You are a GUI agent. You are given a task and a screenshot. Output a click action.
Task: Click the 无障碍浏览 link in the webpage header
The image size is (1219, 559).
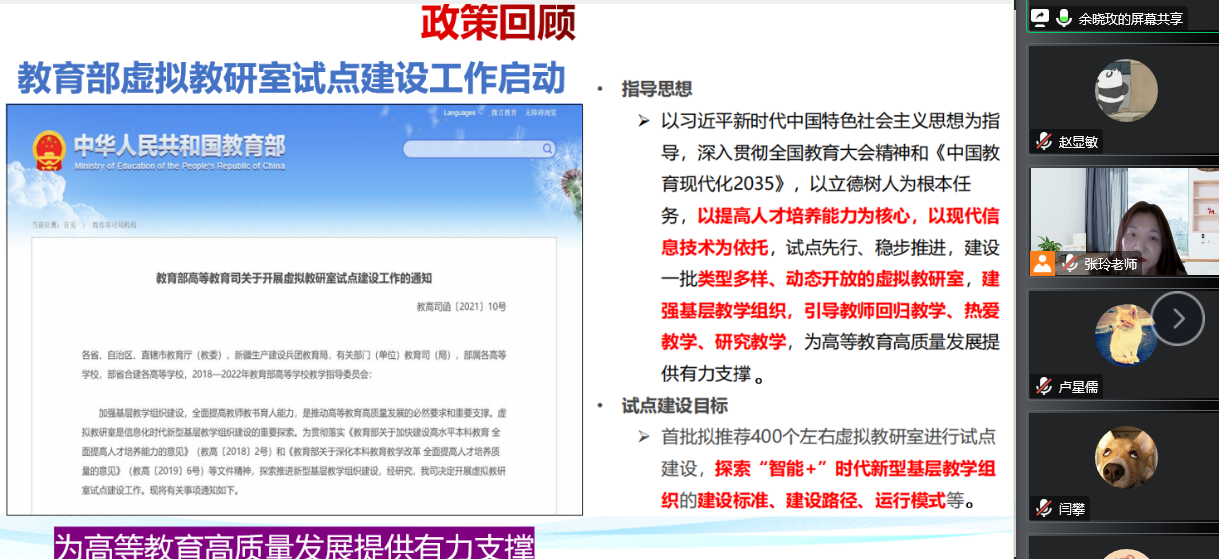click(x=539, y=112)
